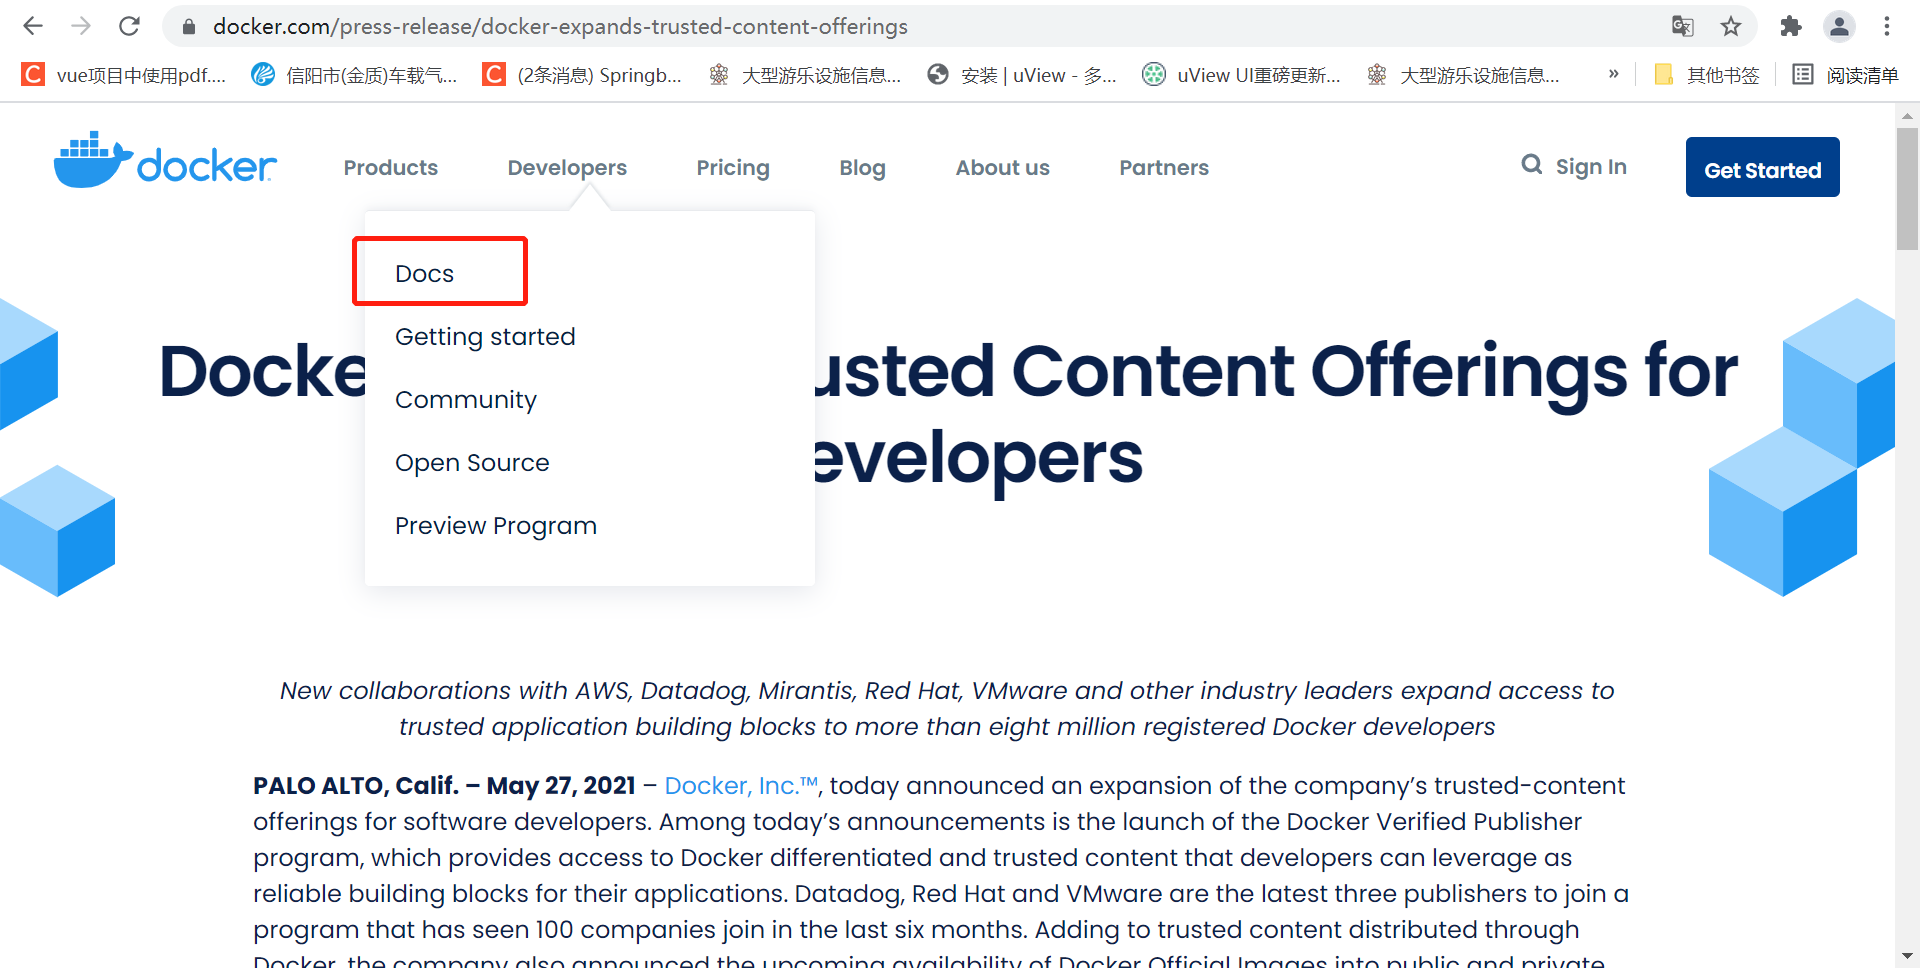
Task: Expand hidden bookmarks chevron
Action: pyautogui.click(x=1613, y=74)
